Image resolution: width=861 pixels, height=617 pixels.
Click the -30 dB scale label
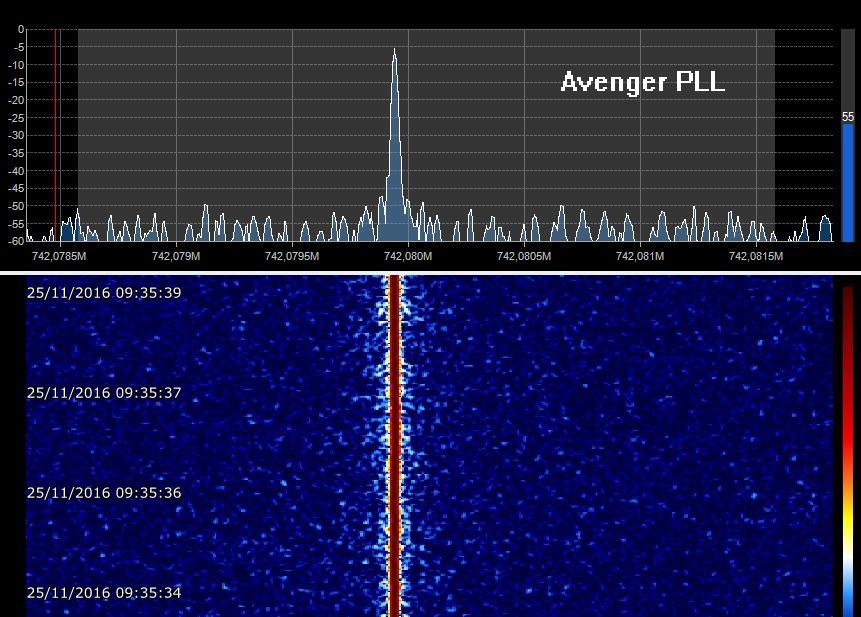tap(16, 136)
